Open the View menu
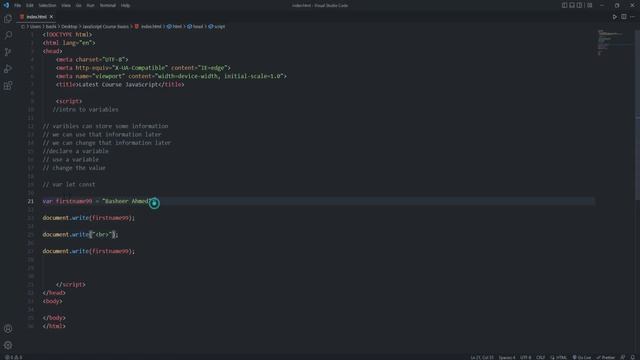 66,5
